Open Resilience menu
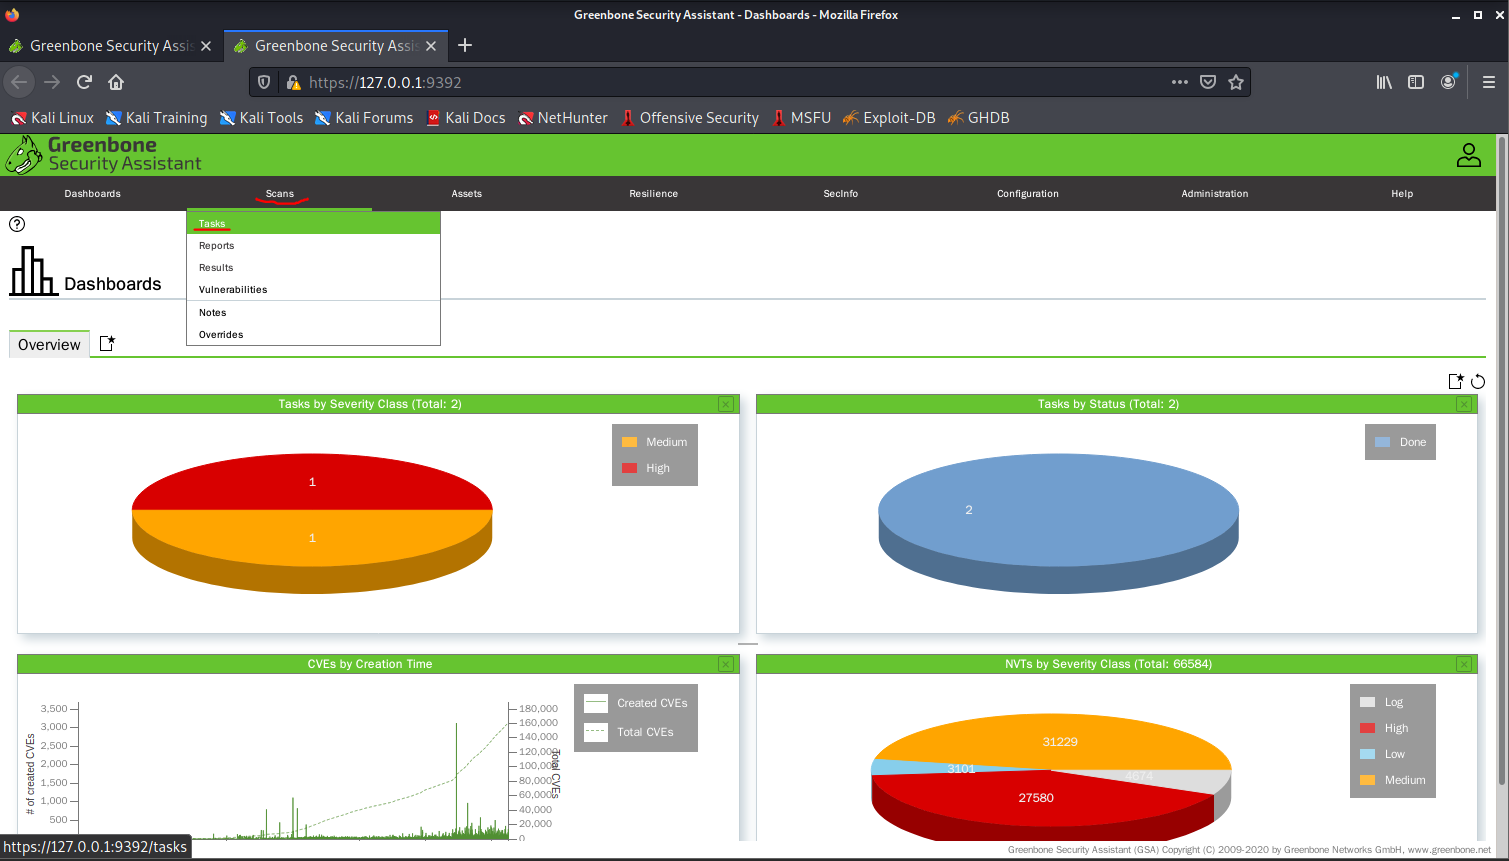Screen dimensions: 1509x861 click(x=654, y=193)
